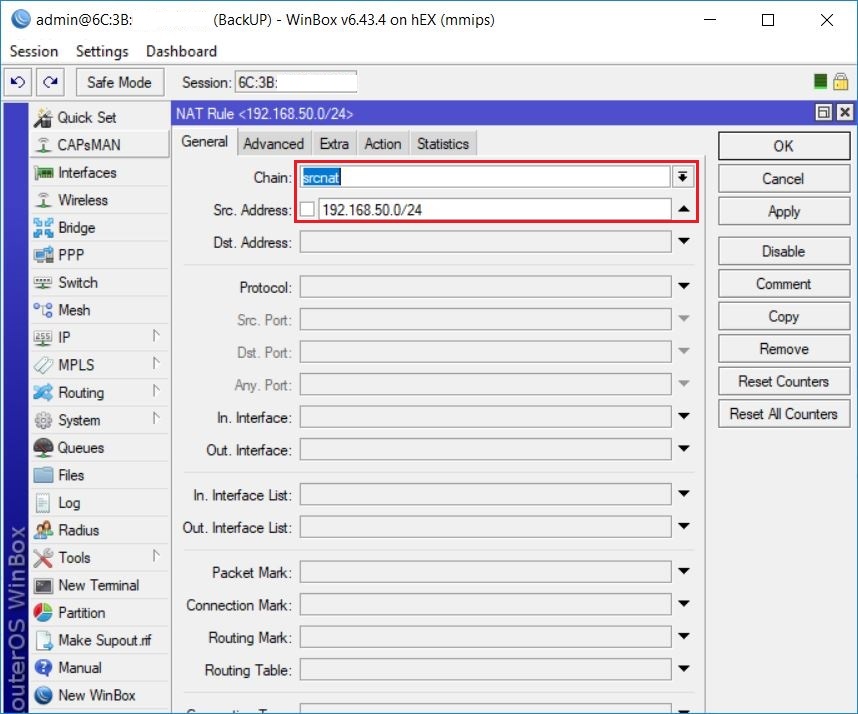Switch to the Advanced tab

[274, 144]
